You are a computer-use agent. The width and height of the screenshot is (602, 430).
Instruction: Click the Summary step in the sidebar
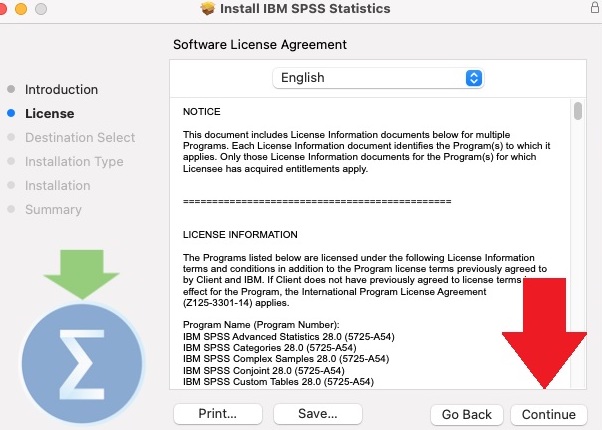(x=53, y=210)
